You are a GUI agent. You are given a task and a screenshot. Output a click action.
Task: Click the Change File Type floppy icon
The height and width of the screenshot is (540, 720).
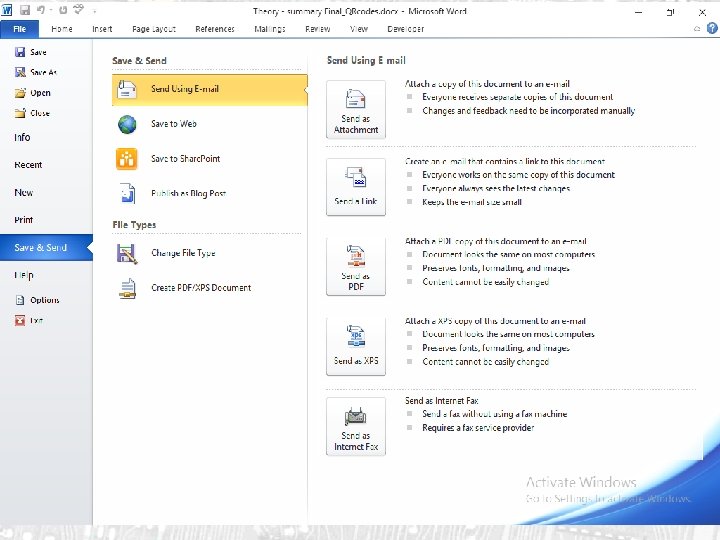point(127,253)
